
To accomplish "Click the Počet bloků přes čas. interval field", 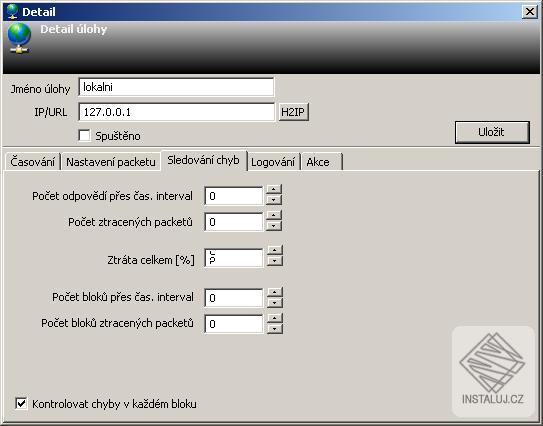I will (234, 298).
